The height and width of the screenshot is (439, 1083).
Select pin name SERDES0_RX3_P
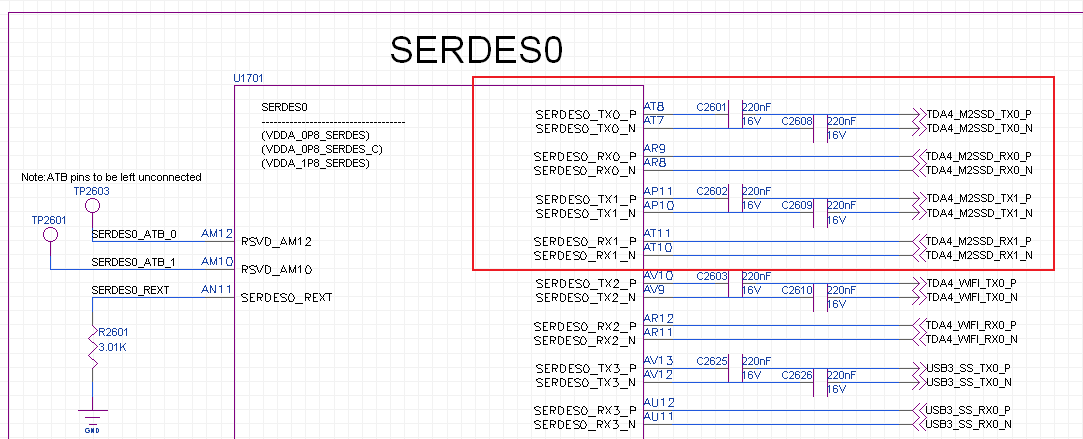tap(586, 411)
